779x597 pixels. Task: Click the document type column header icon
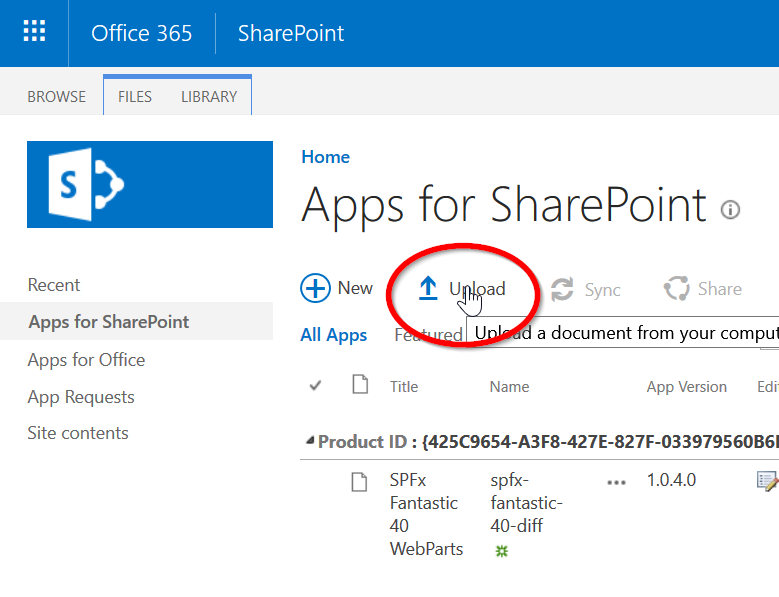(360, 384)
